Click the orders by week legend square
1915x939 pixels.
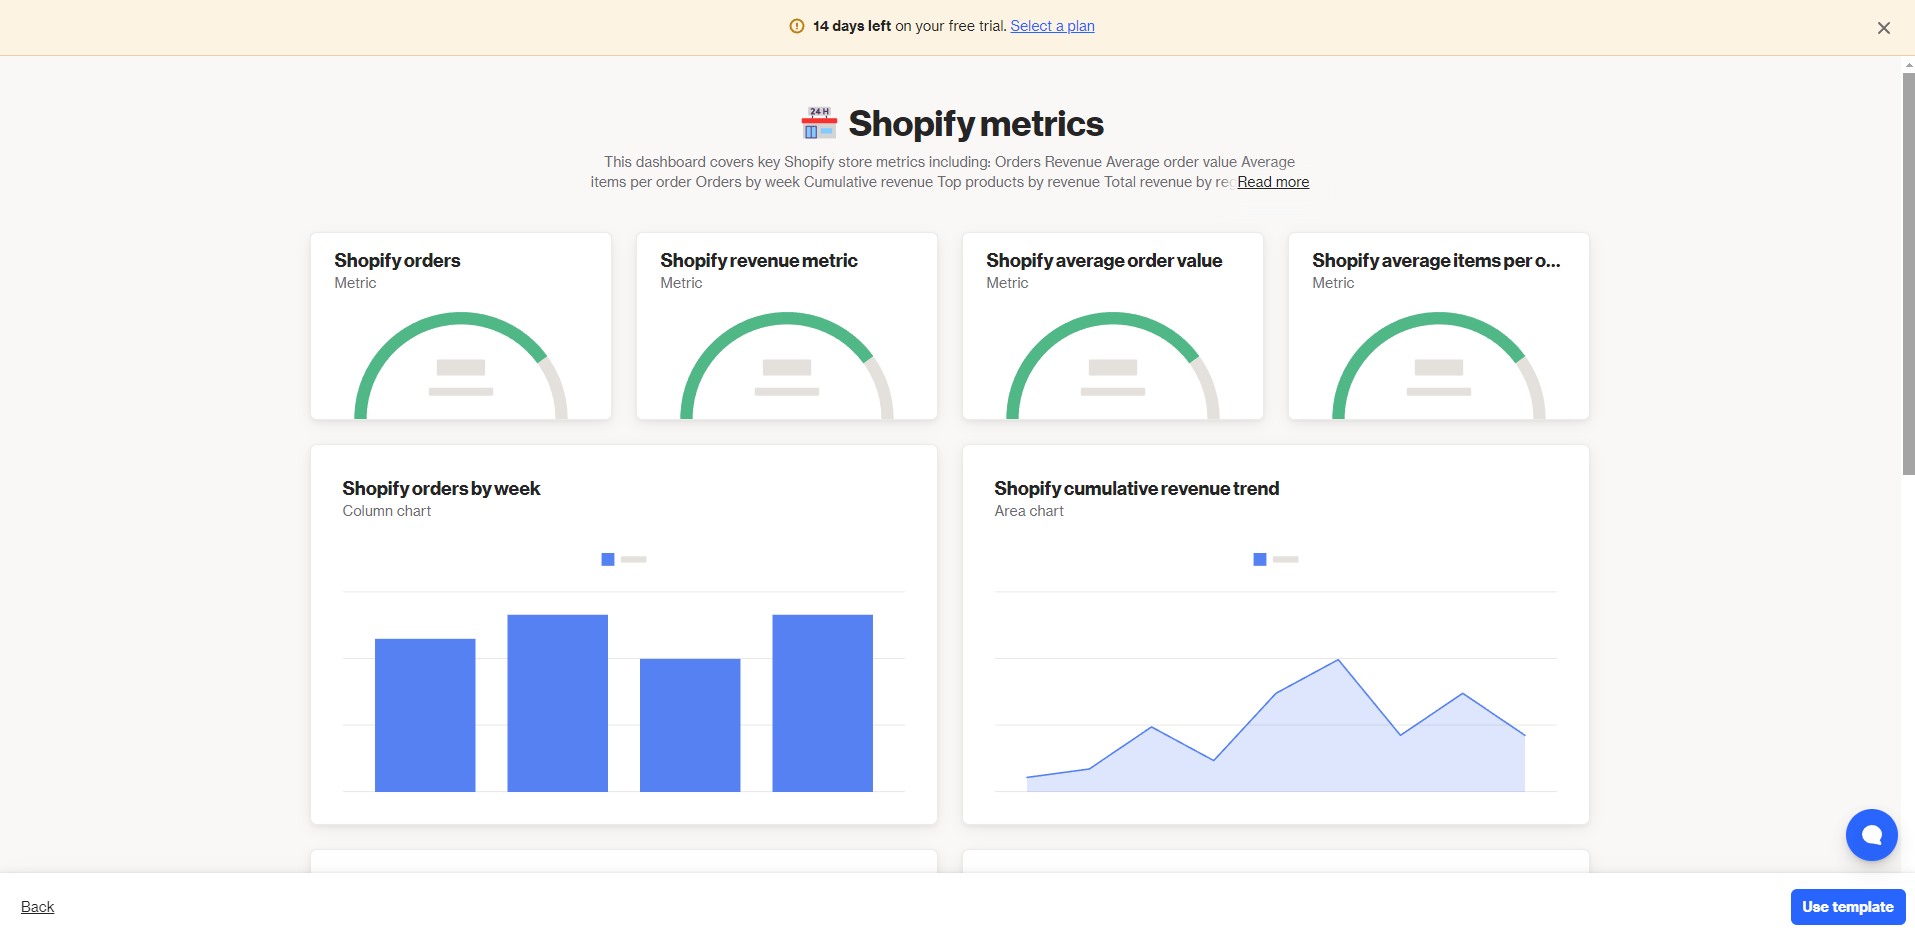click(607, 560)
